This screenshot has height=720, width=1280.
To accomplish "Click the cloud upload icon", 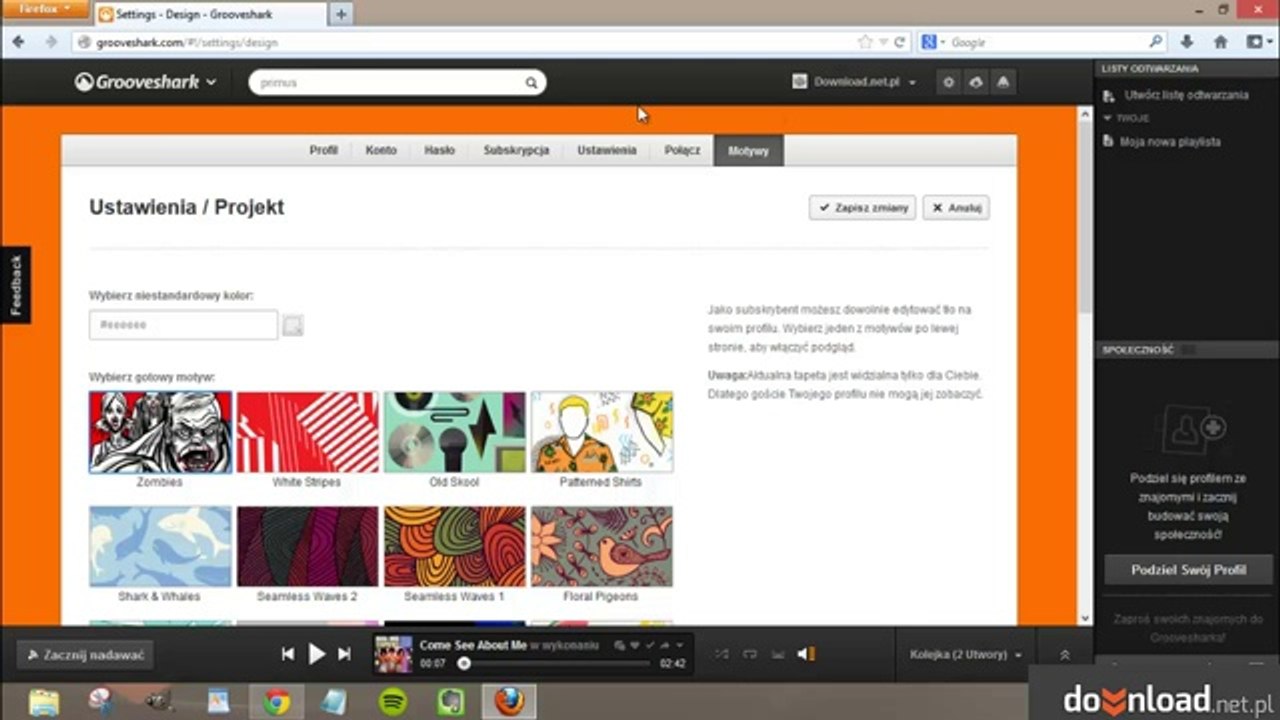I will (976, 82).
